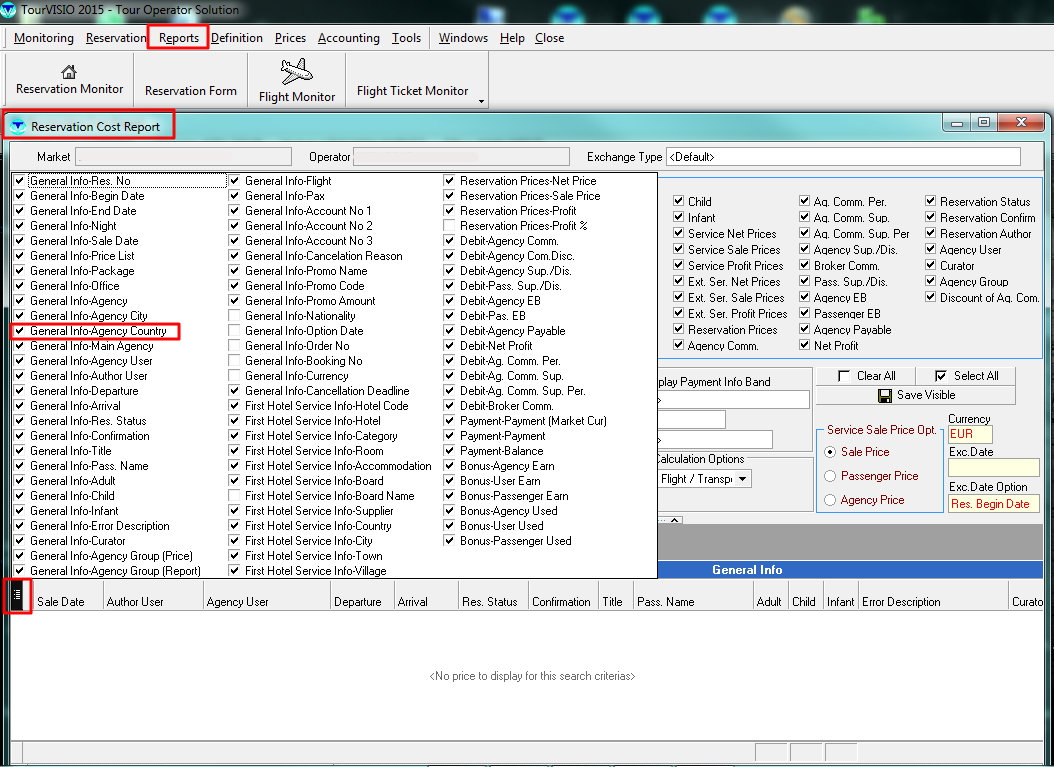Click the Reservation Cost Report window icon

18,127
